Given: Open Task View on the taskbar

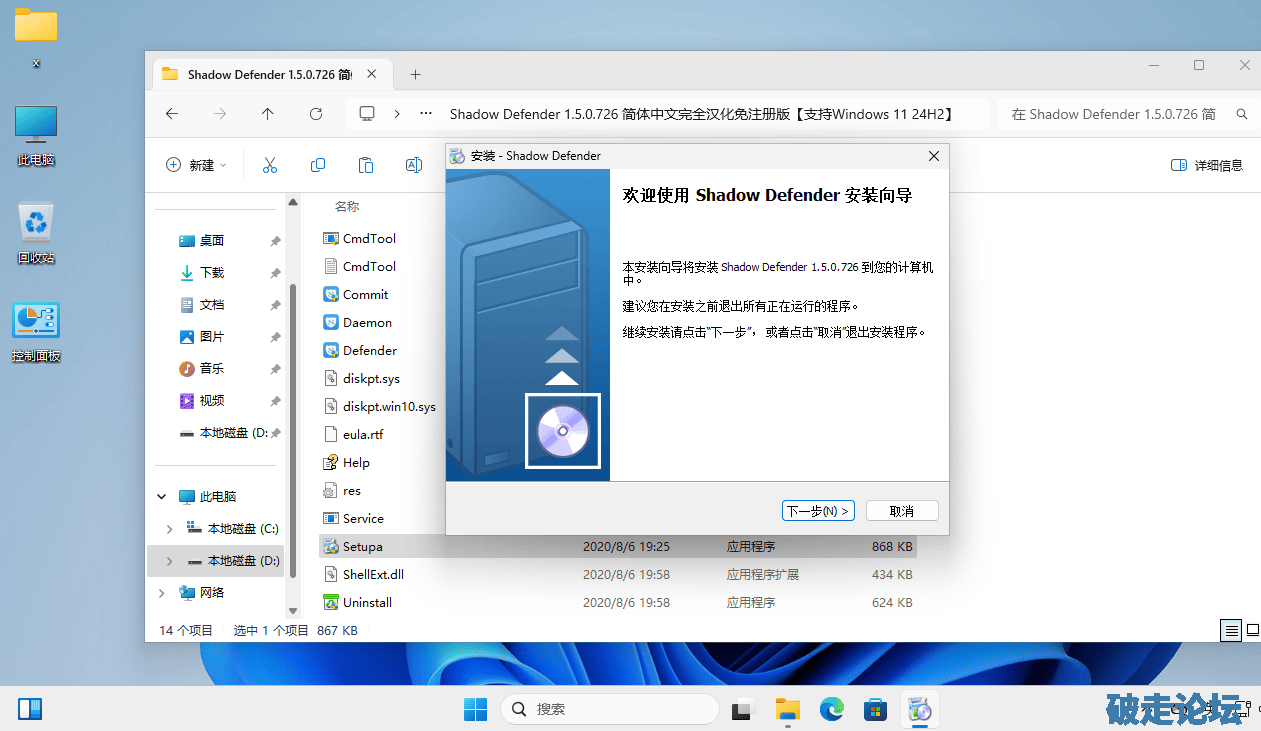Looking at the screenshot, I should [742, 709].
